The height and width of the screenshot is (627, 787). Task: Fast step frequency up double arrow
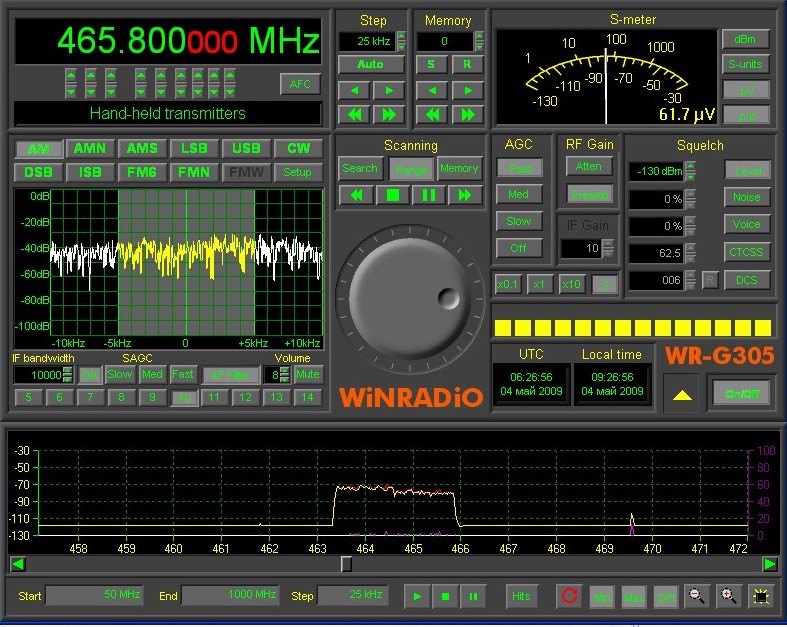(388, 115)
